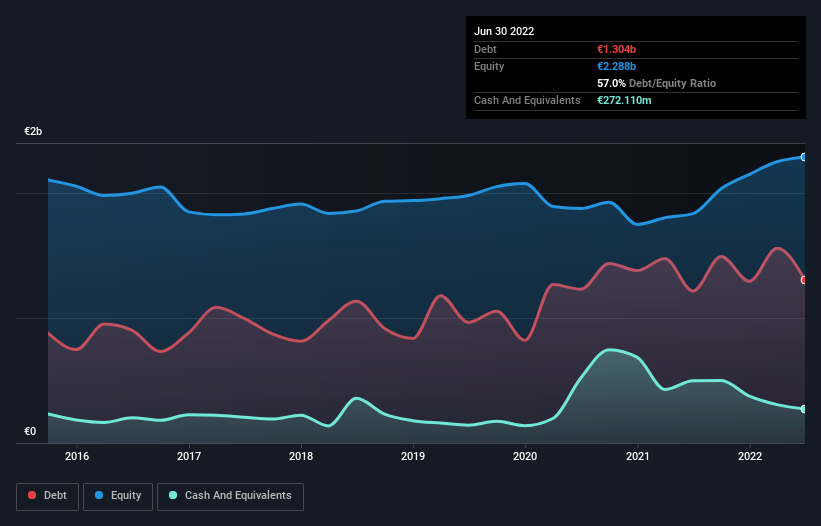The height and width of the screenshot is (526, 821).
Task: Click the Jun 30 2022 tooltip date
Action: tap(504, 31)
